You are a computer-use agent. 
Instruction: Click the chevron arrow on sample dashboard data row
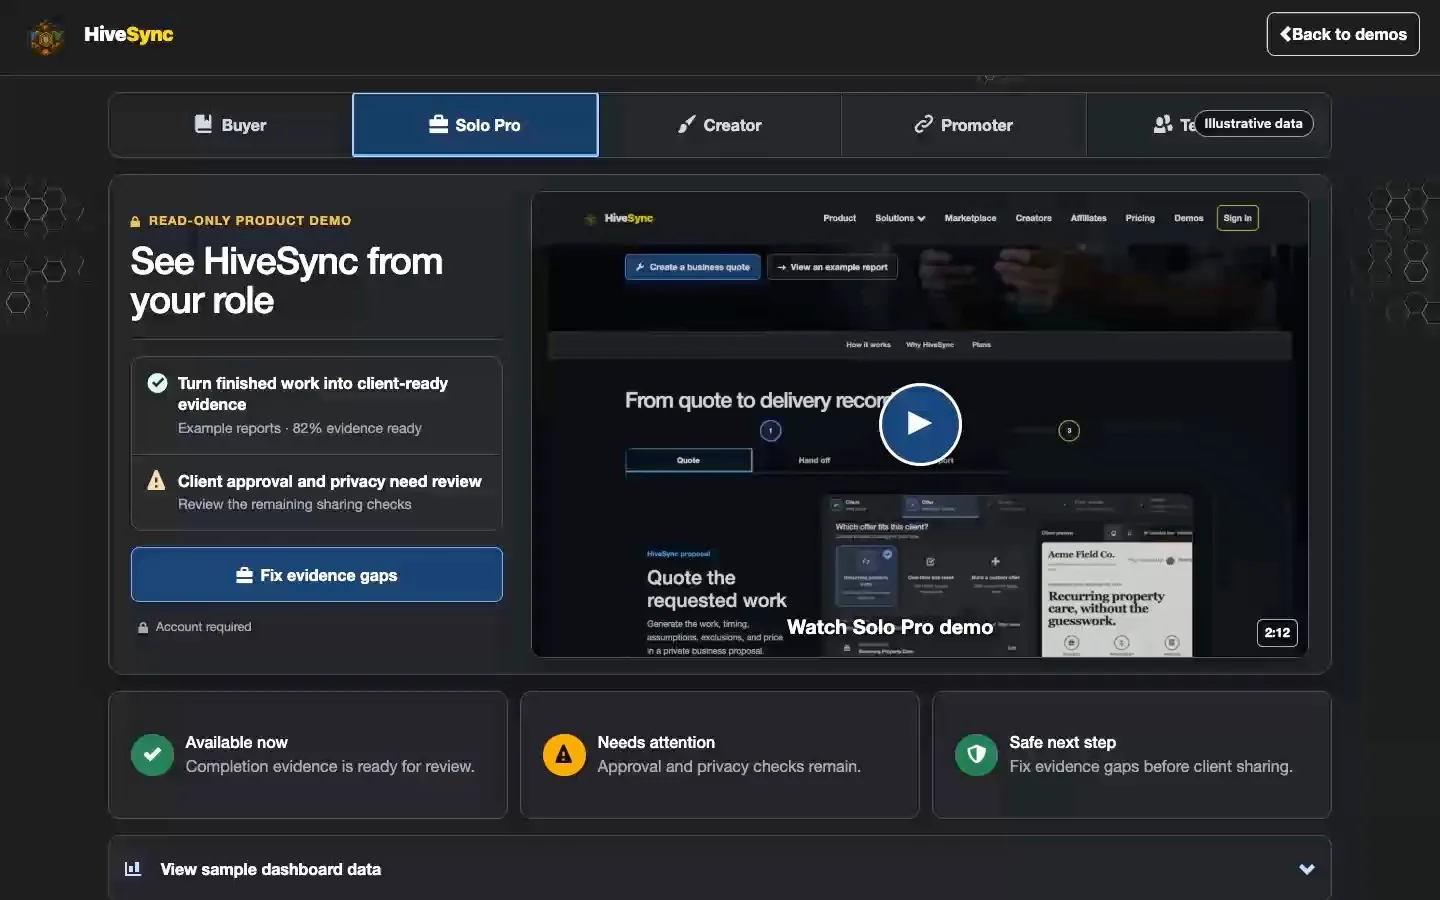pyautogui.click(x=1306, y=869)
